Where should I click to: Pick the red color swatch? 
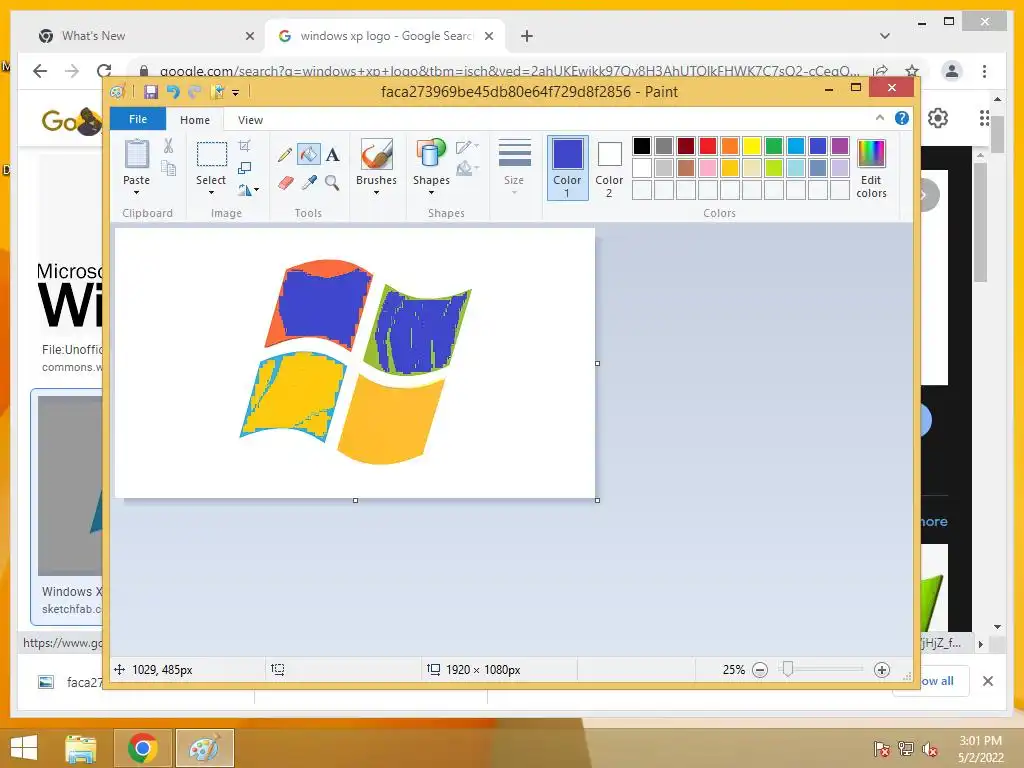[708, 146]
